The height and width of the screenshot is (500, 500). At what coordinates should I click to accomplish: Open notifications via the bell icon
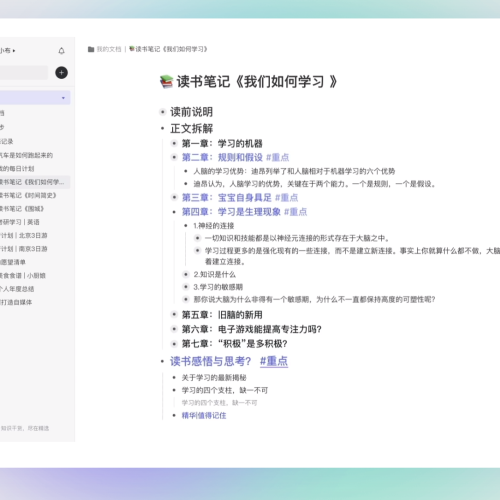point(61,51)
